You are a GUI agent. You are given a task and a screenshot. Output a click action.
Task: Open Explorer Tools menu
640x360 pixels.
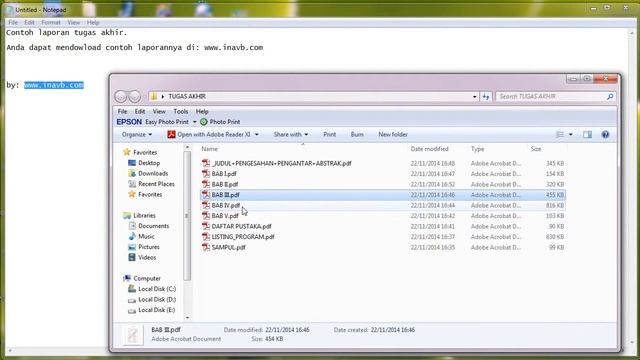click(181, 111)
